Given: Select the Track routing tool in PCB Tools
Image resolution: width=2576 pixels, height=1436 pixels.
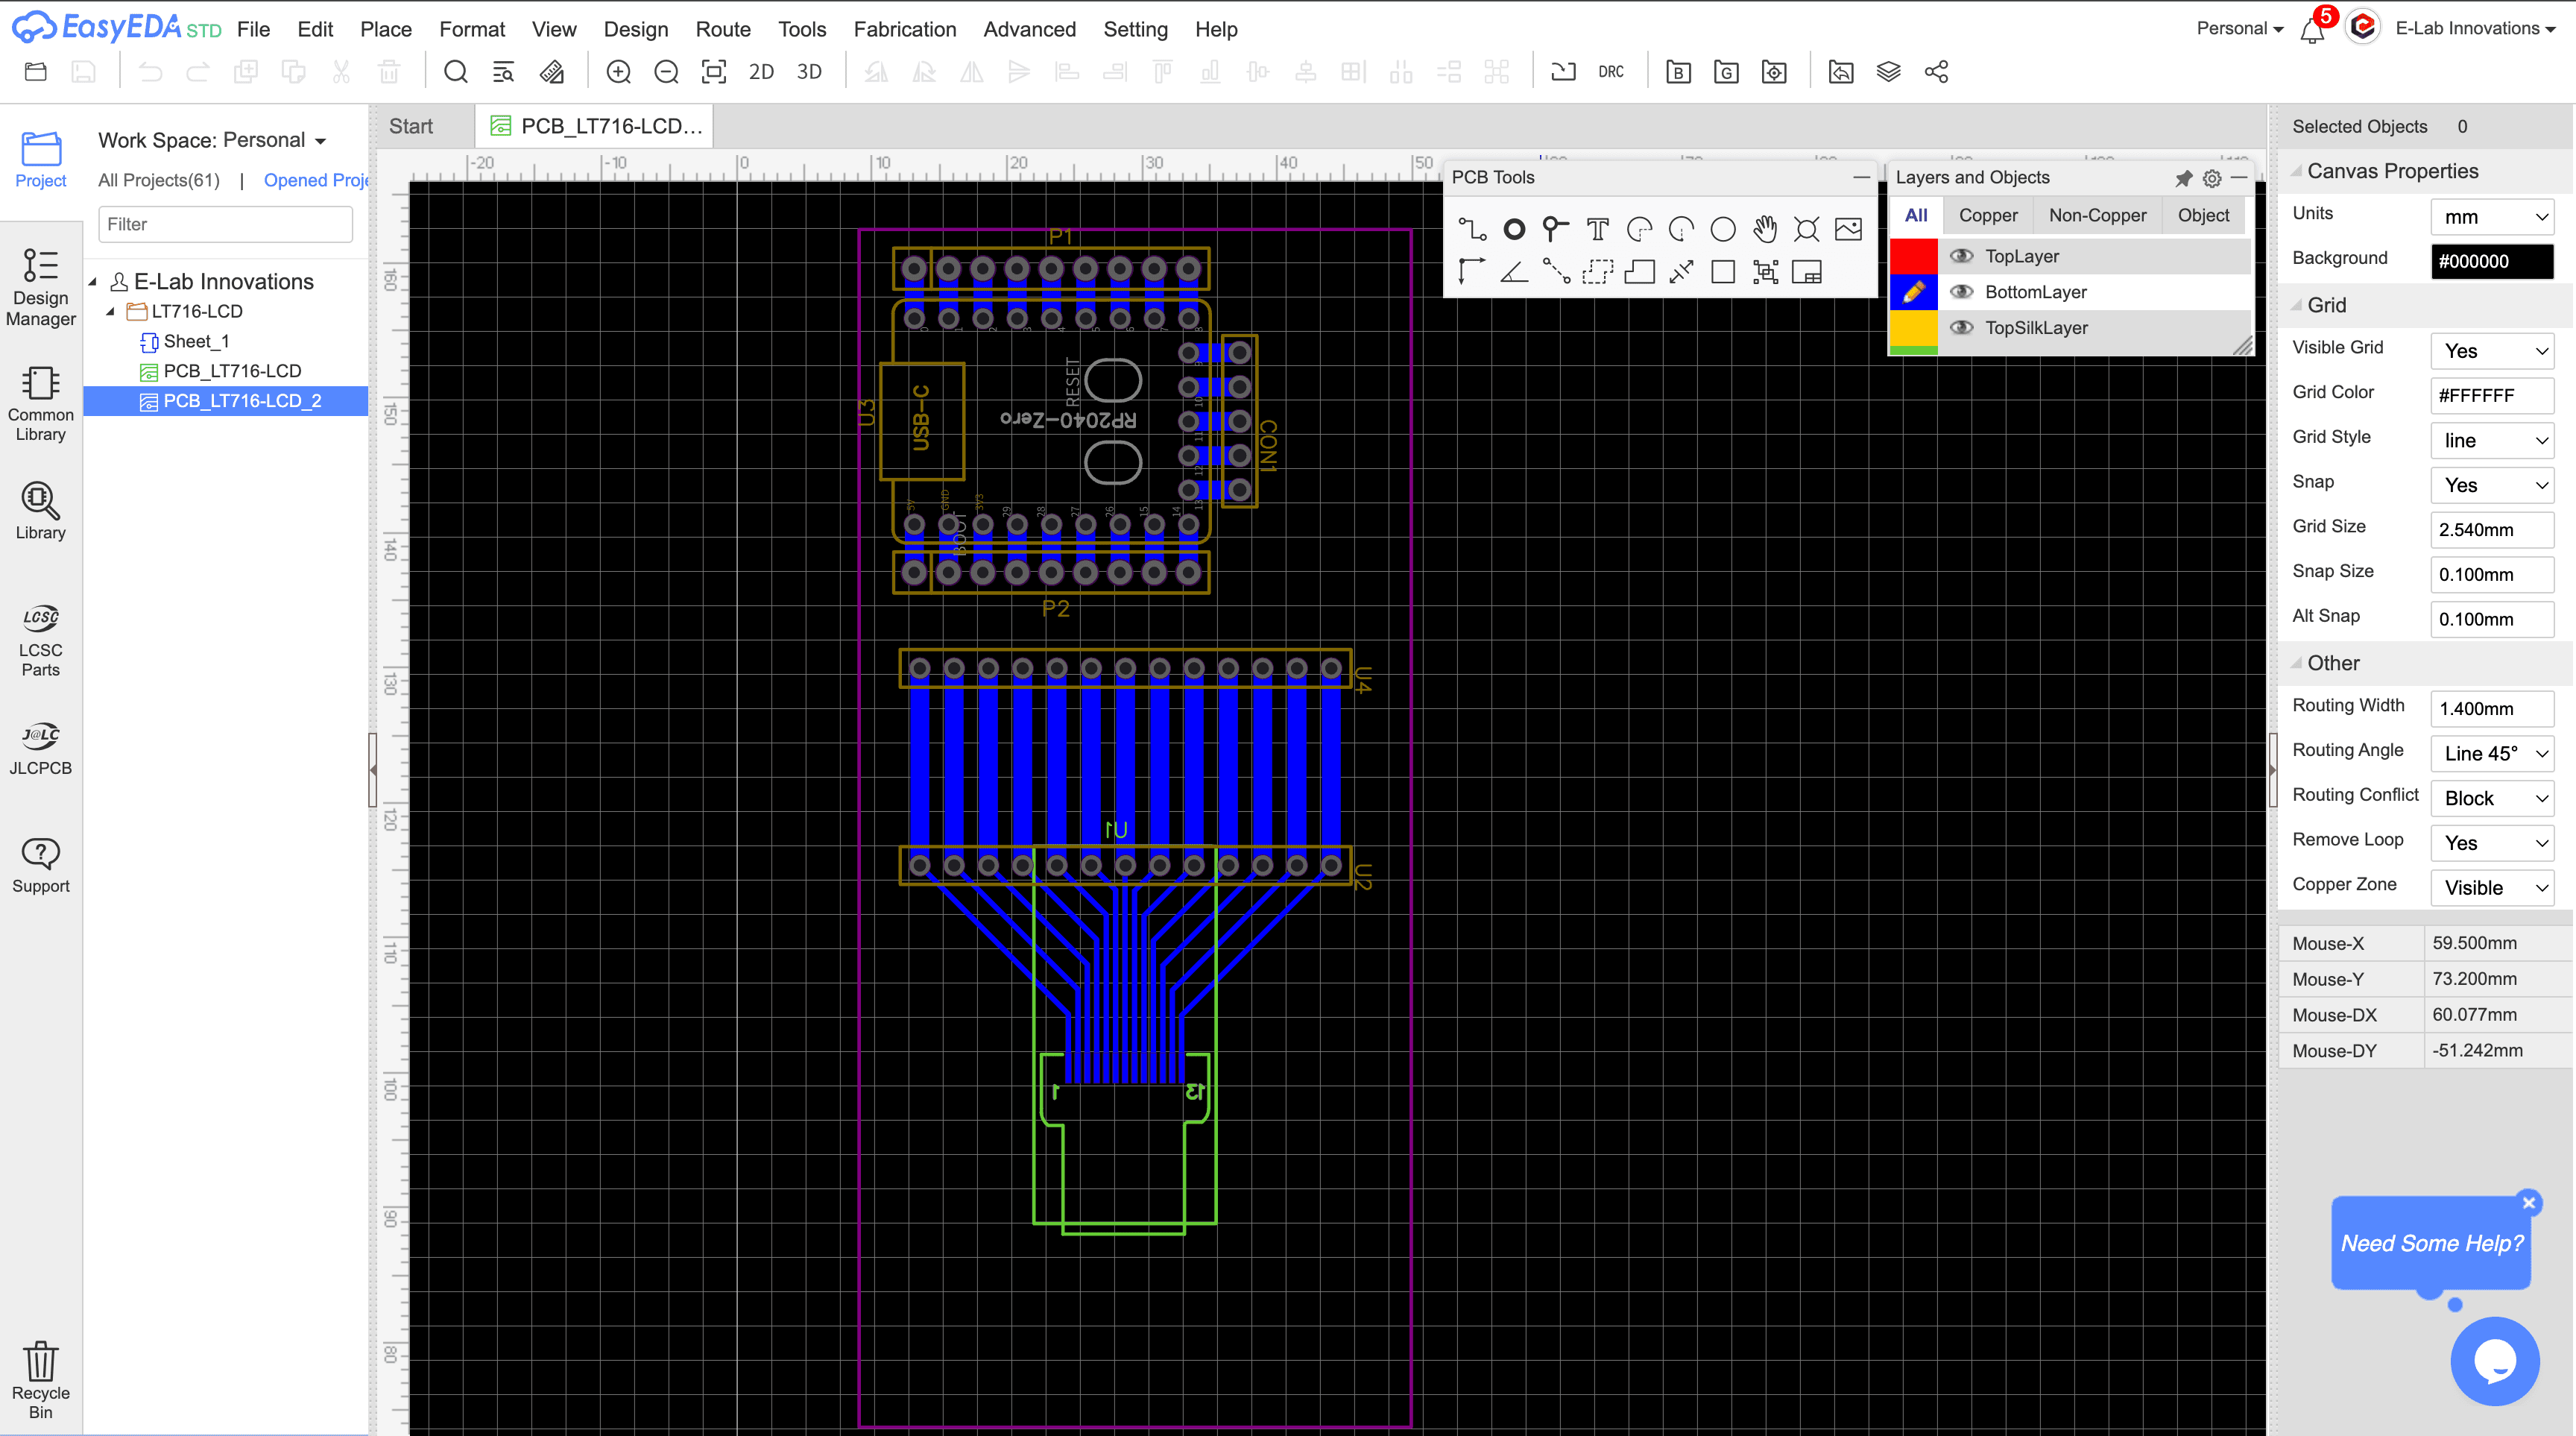Looking at the screenshot, I should click(1472, 229).
